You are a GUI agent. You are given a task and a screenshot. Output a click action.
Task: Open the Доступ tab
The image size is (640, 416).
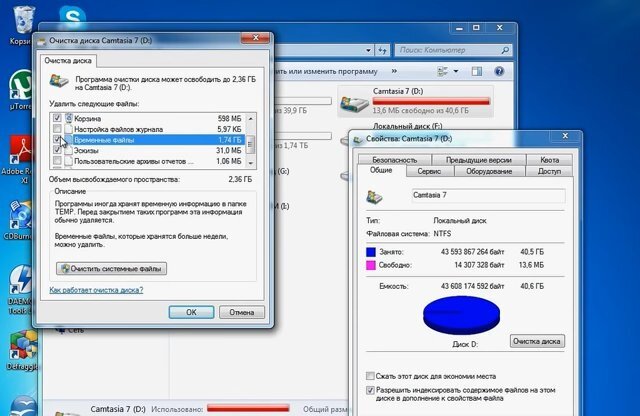(549, 171)
